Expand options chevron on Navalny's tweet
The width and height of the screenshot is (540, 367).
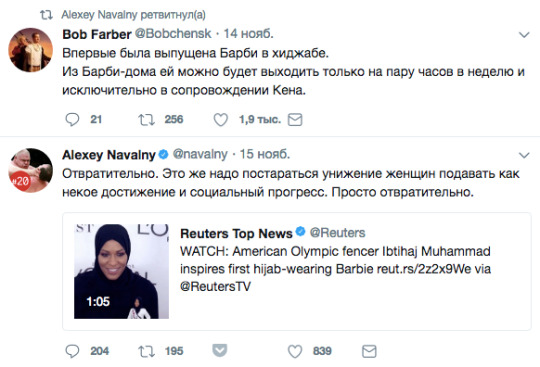coord(524,155)
